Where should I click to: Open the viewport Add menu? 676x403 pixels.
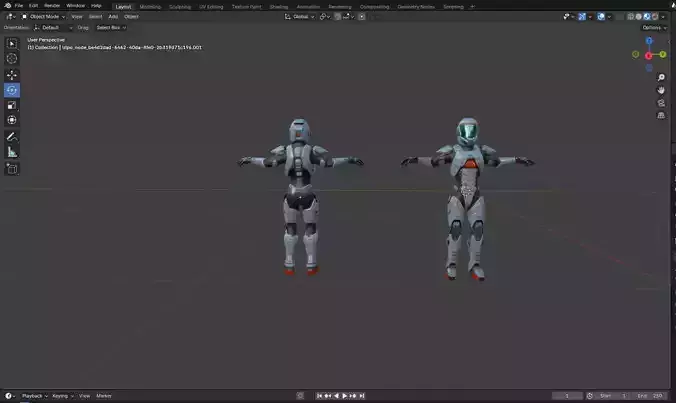113,17
